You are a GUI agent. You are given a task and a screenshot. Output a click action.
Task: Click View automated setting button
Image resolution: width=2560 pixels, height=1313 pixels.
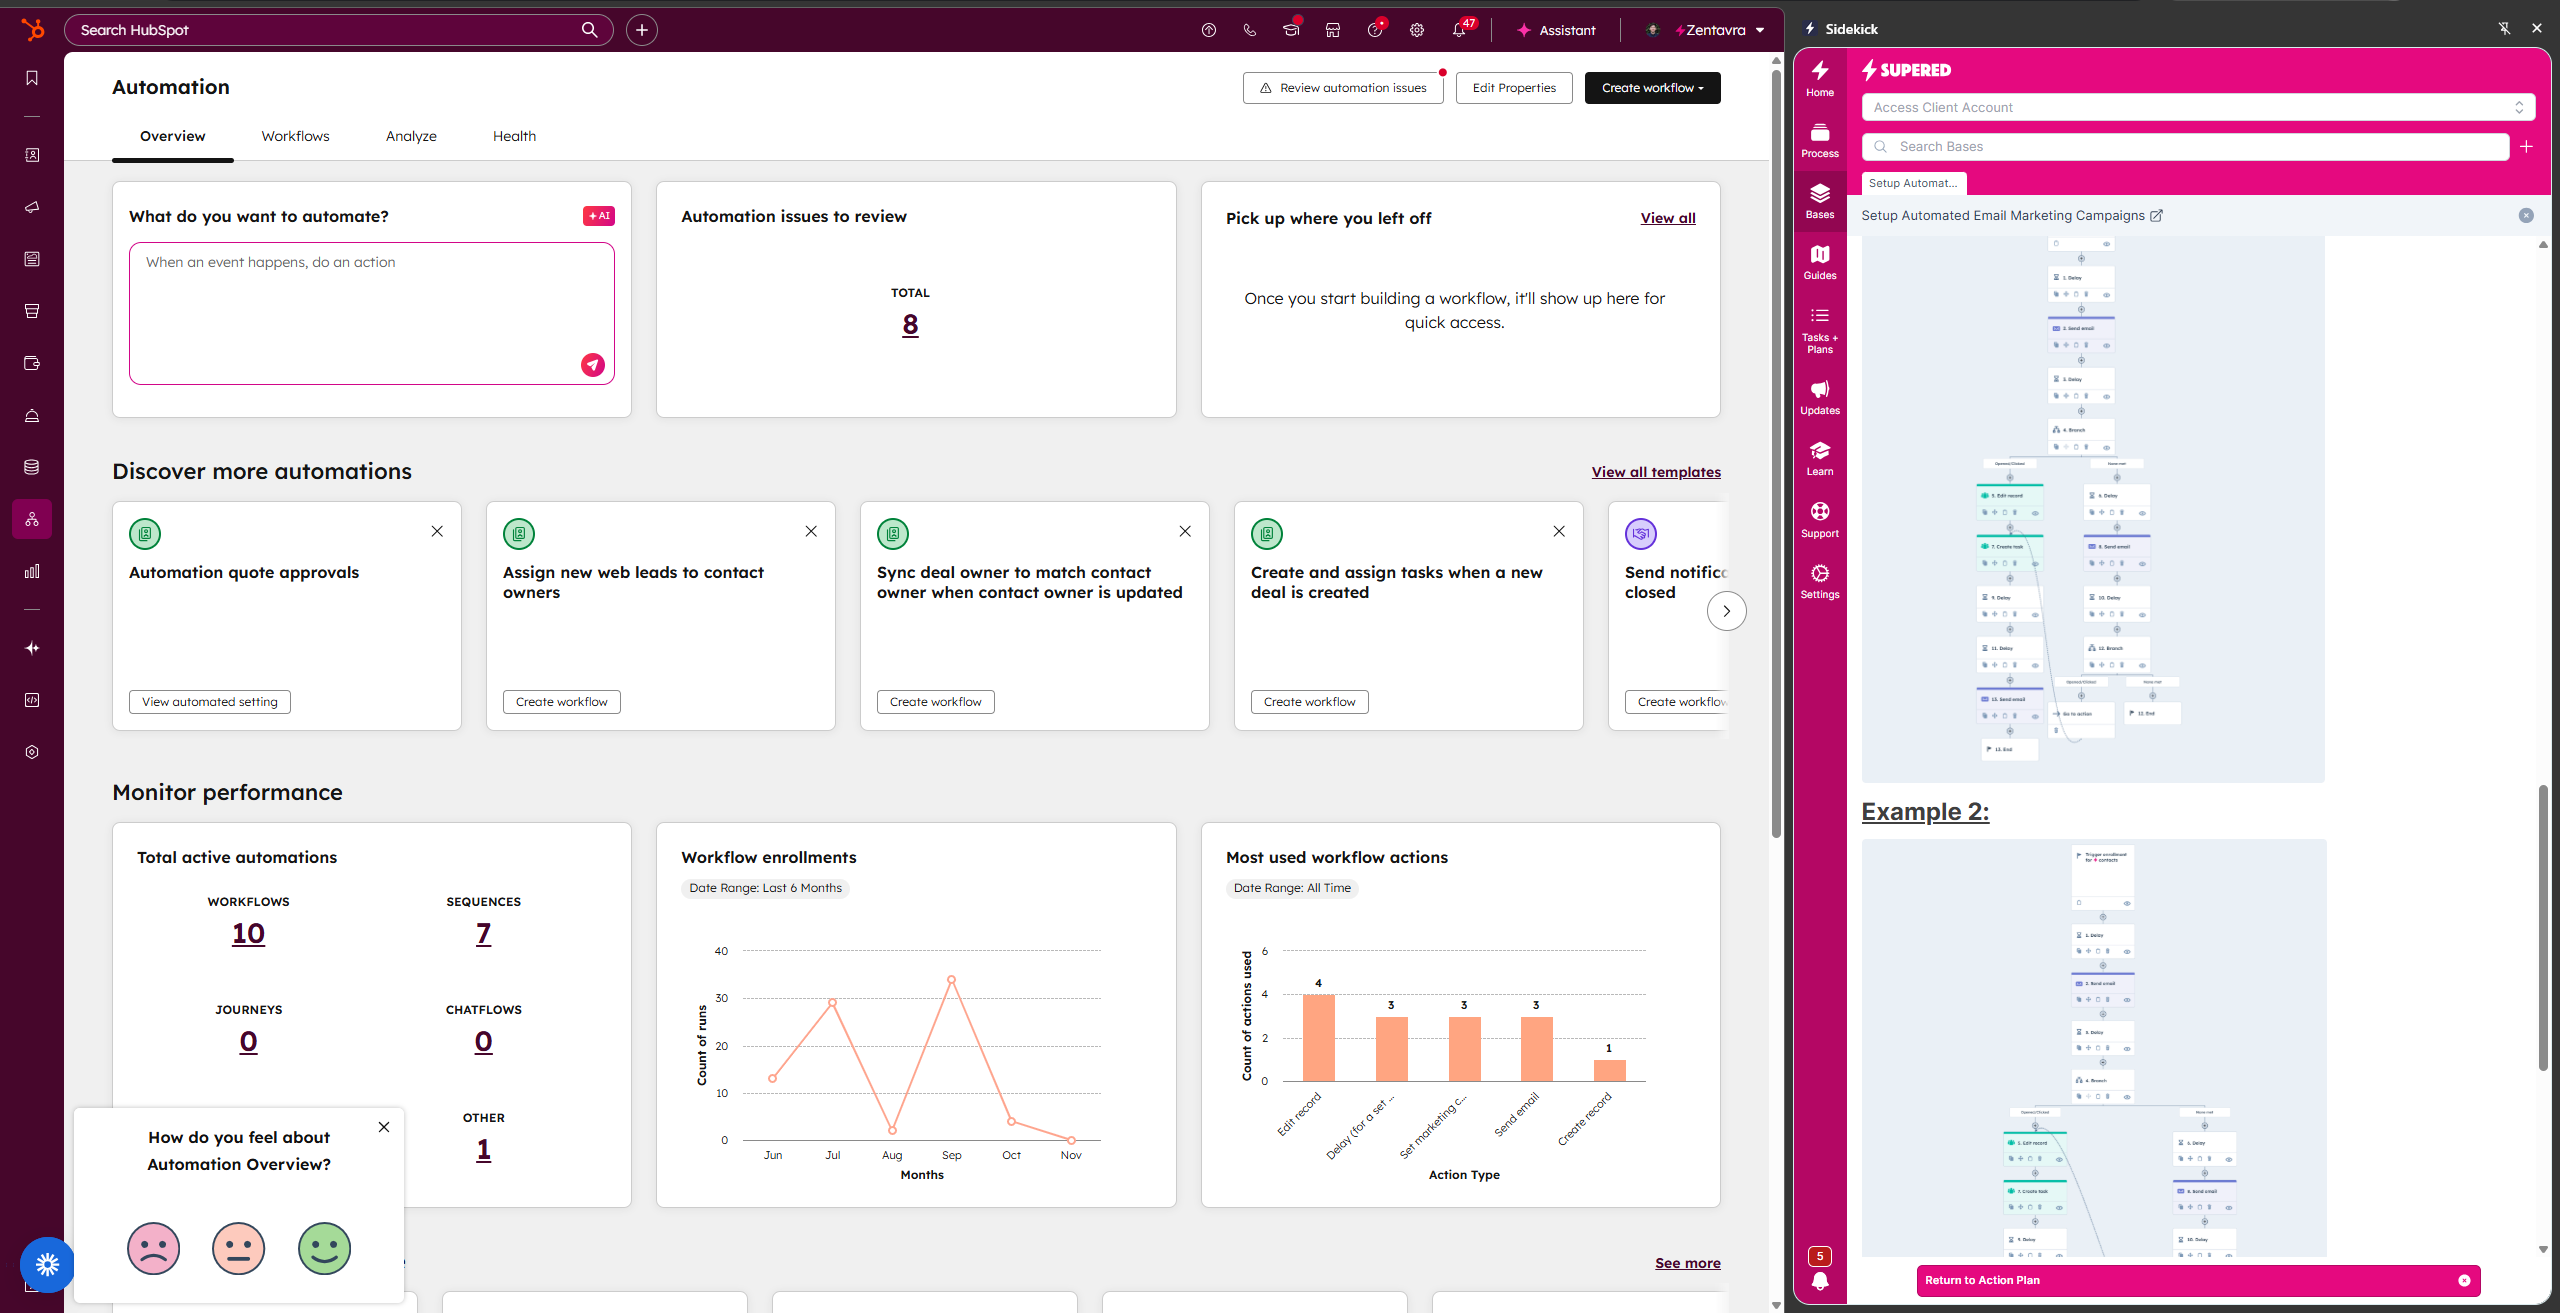(x=210, y=702)
